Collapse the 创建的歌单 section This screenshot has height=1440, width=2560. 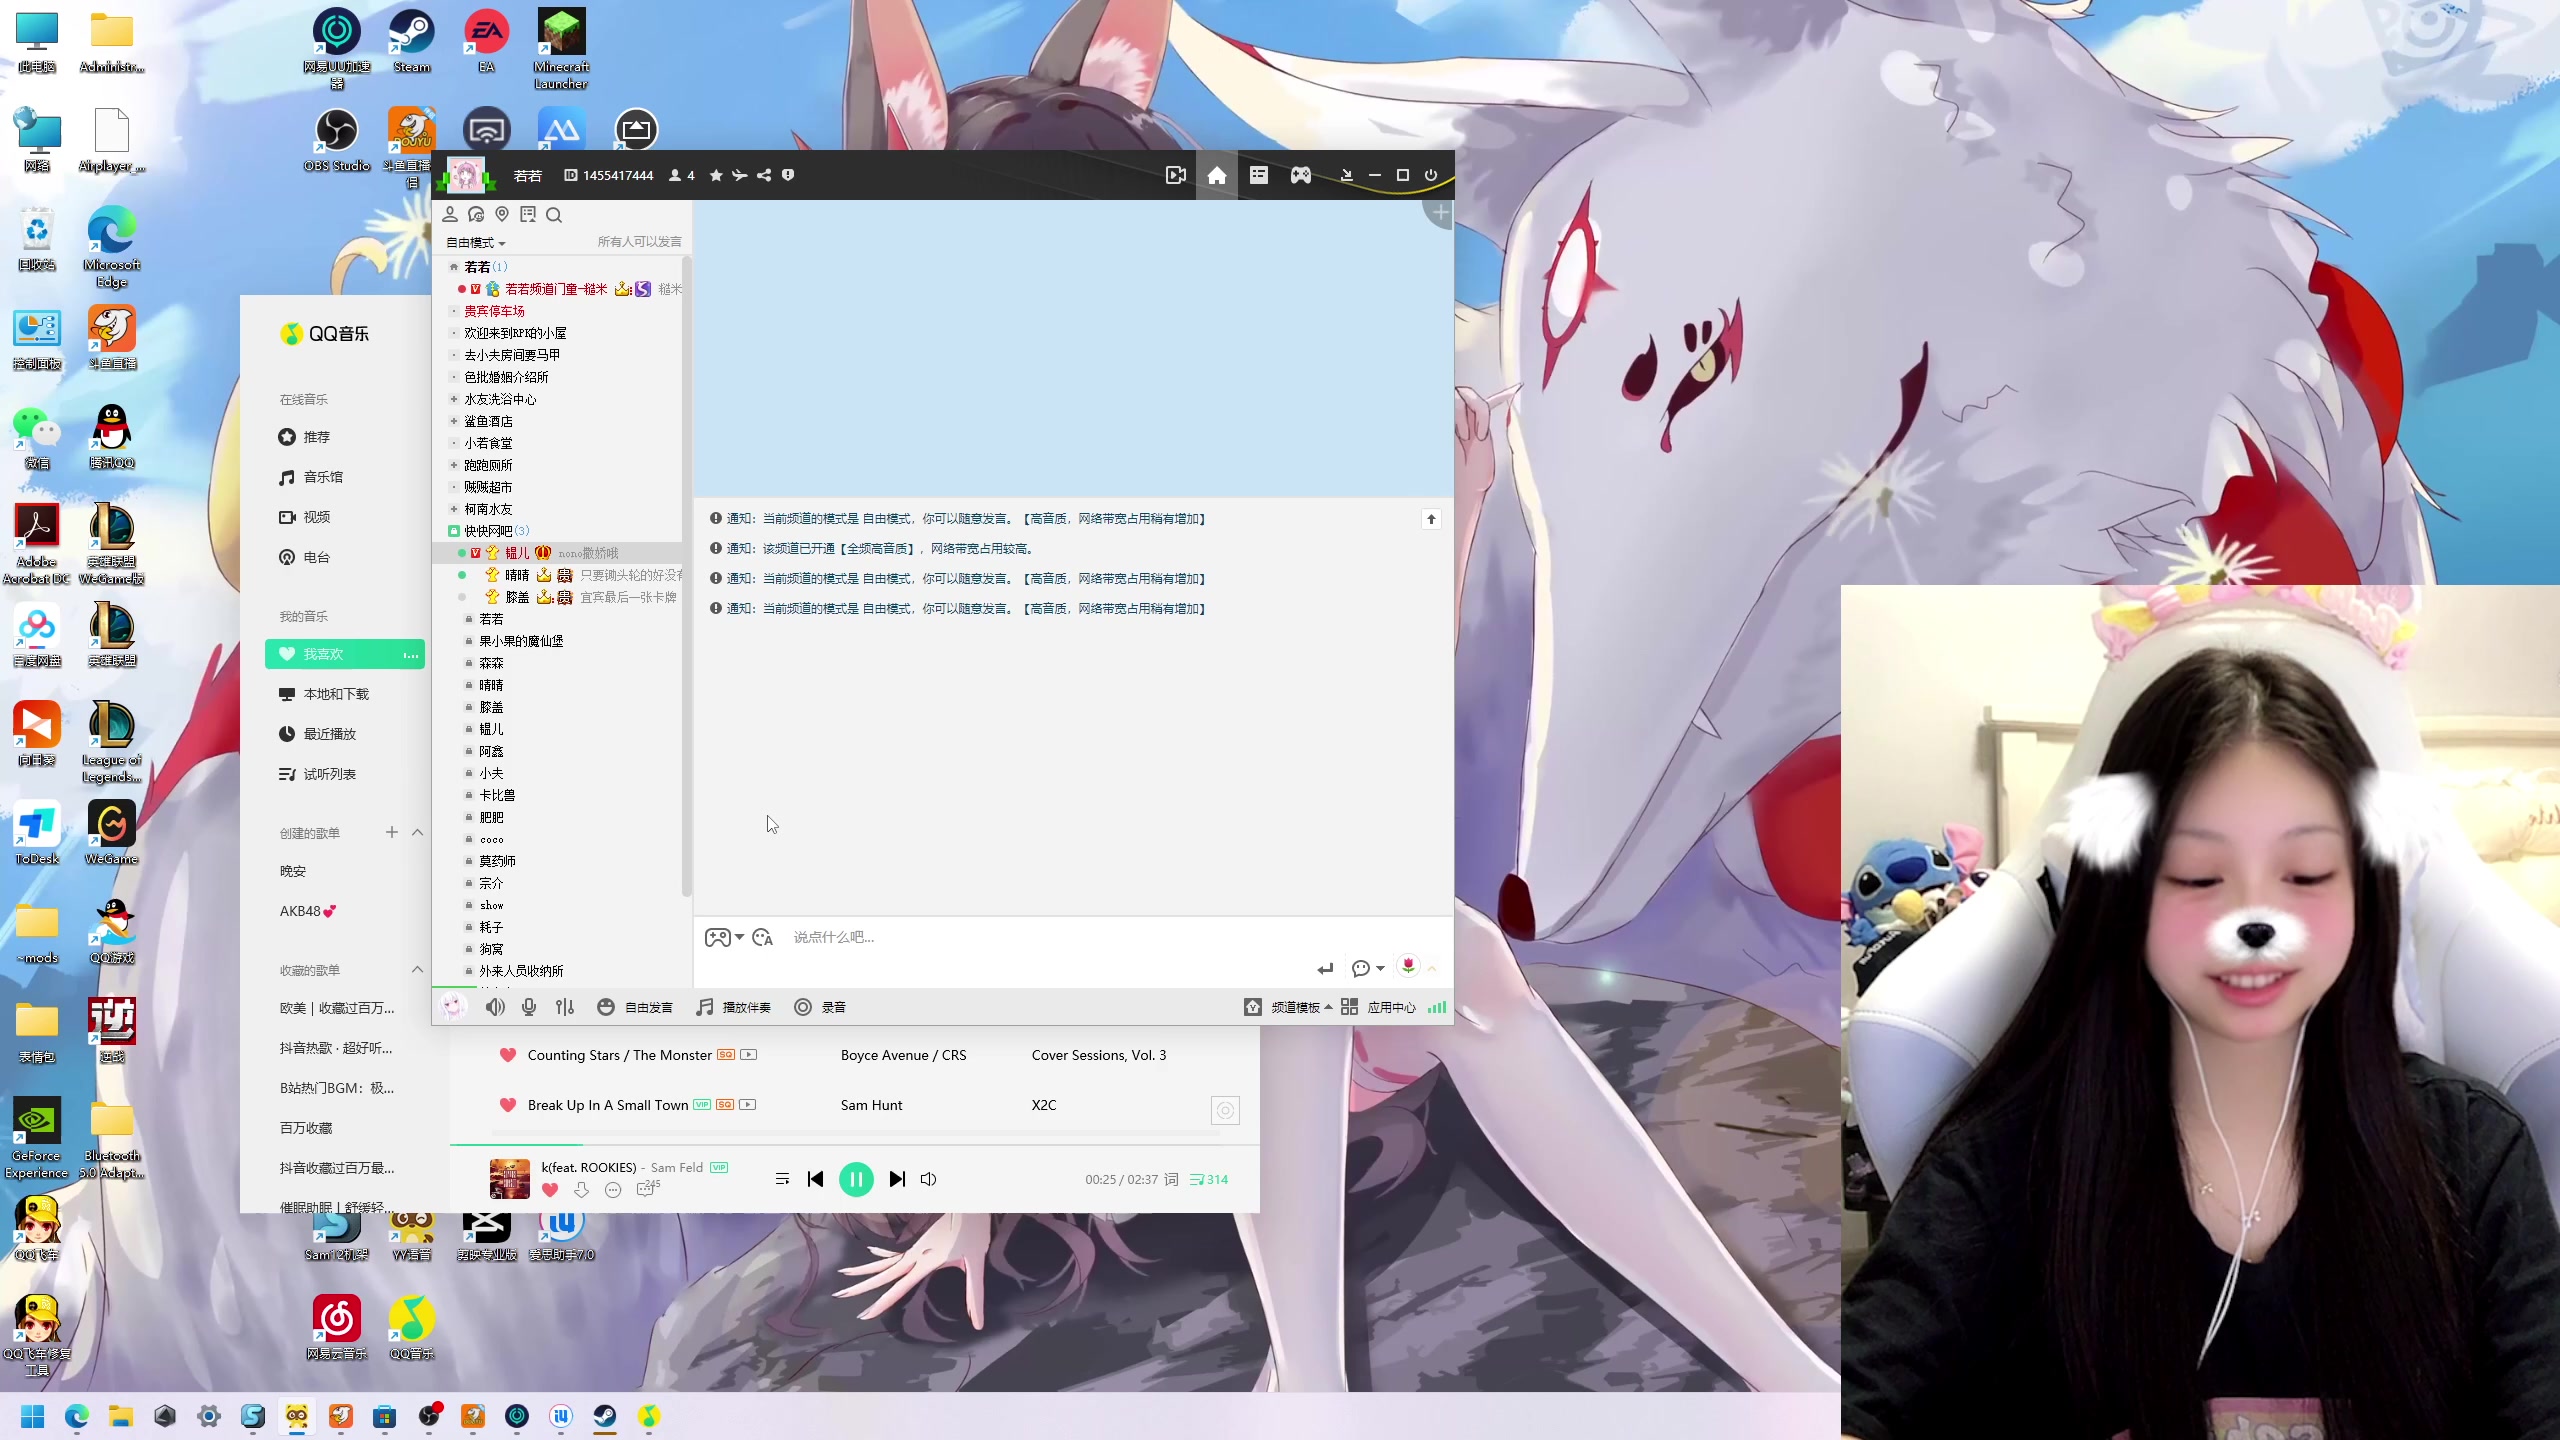(x=418, y=832)
